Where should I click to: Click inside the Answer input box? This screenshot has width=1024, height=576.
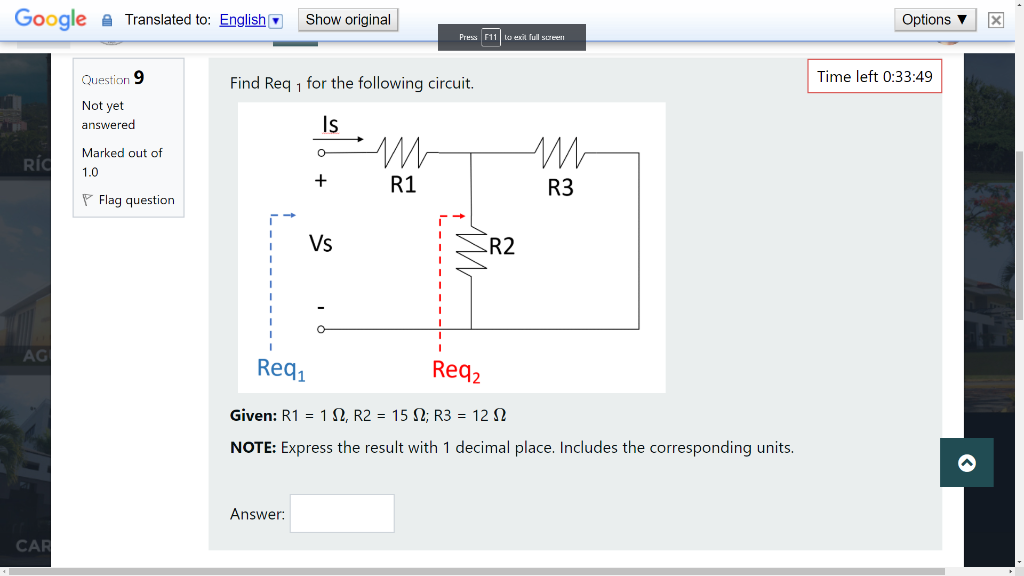pos(341,513)
